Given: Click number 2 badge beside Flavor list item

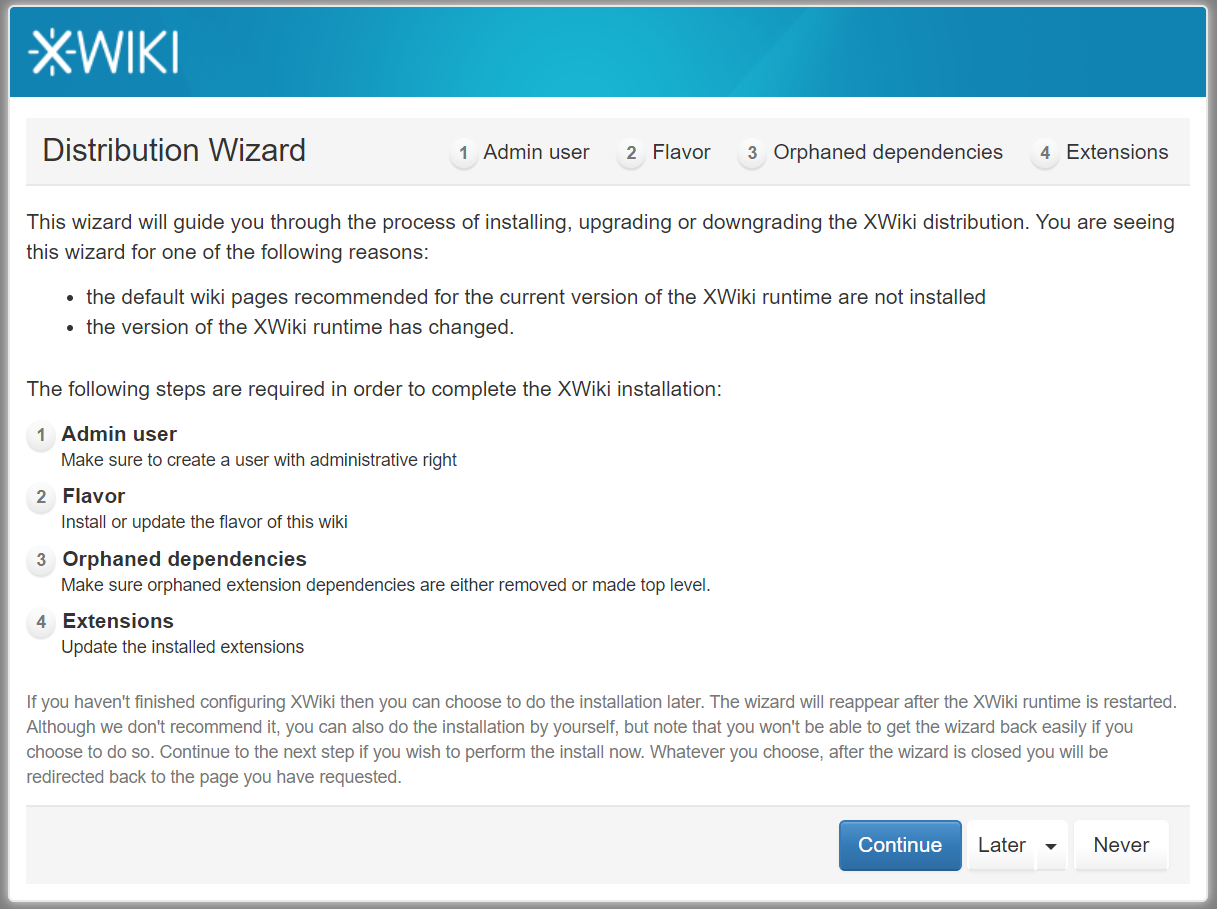Looking at the screenshot, I should (x=41, y=497).
